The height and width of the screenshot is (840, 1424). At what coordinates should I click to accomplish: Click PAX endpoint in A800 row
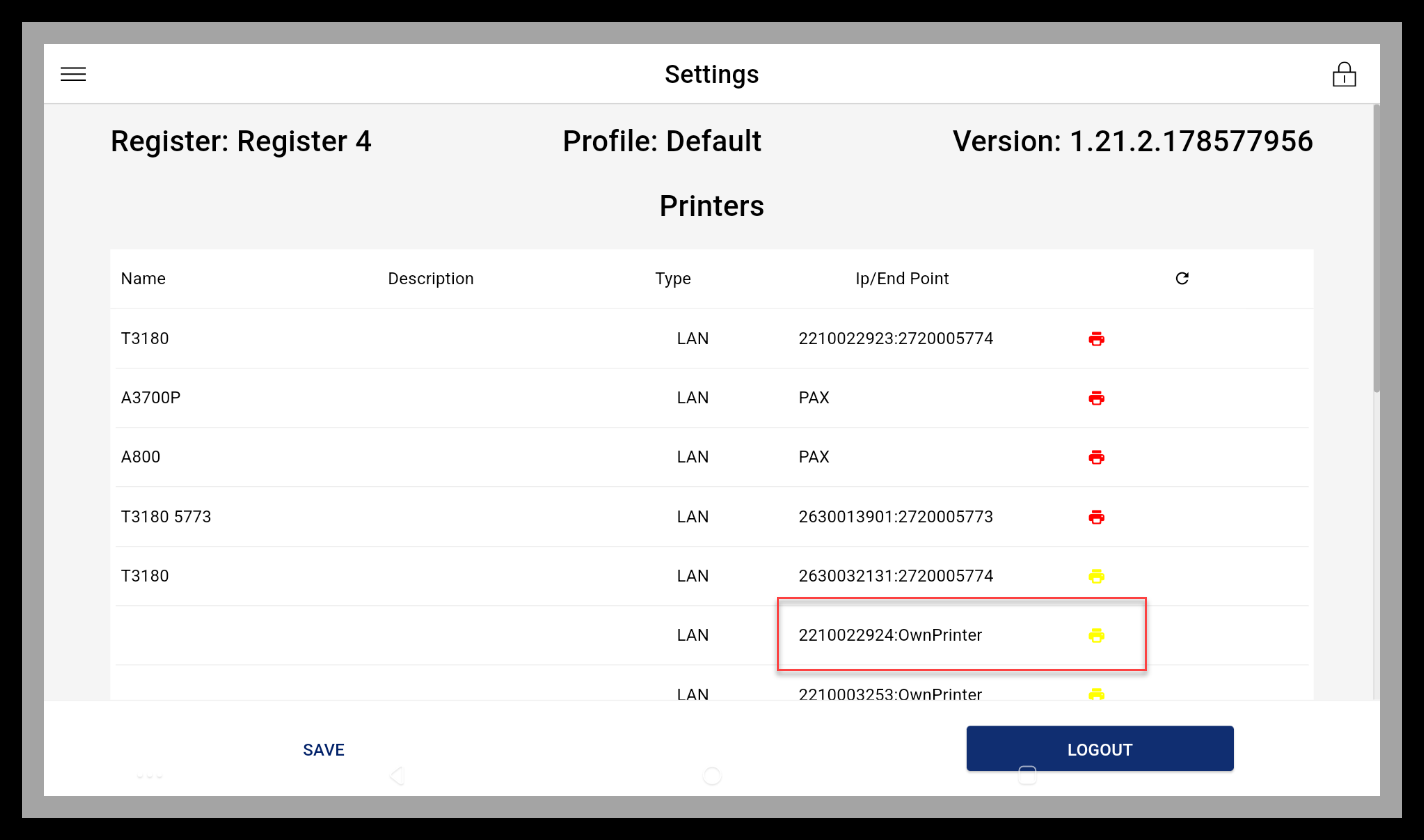[814, 457]
